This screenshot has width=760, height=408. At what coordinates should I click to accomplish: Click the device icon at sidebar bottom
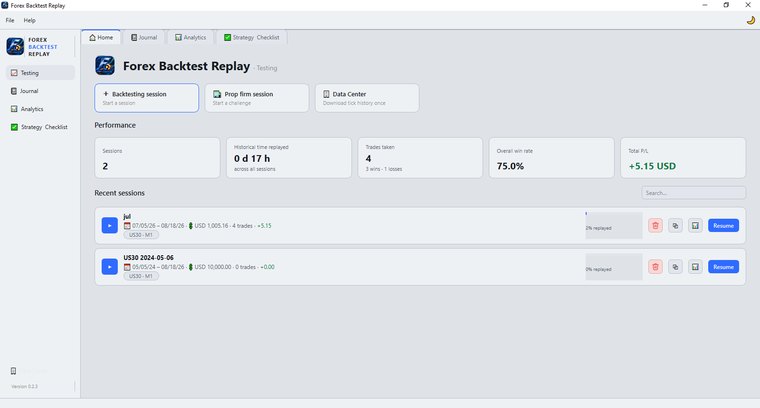[x=14, y=371]
